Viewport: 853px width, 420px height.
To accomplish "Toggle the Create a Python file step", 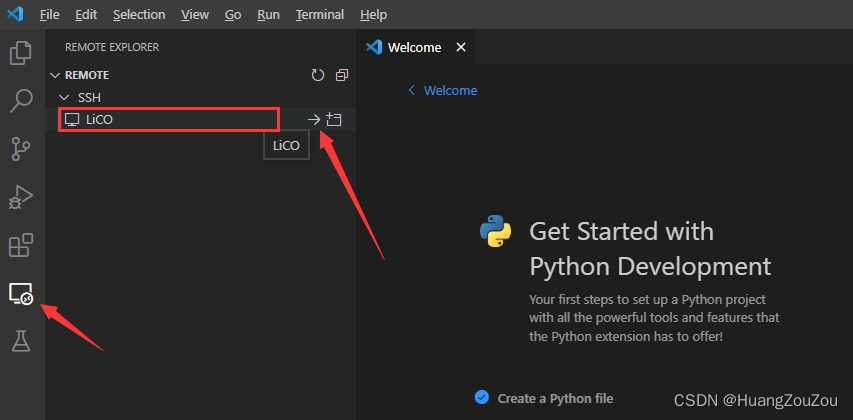I will tap(481, 397).
